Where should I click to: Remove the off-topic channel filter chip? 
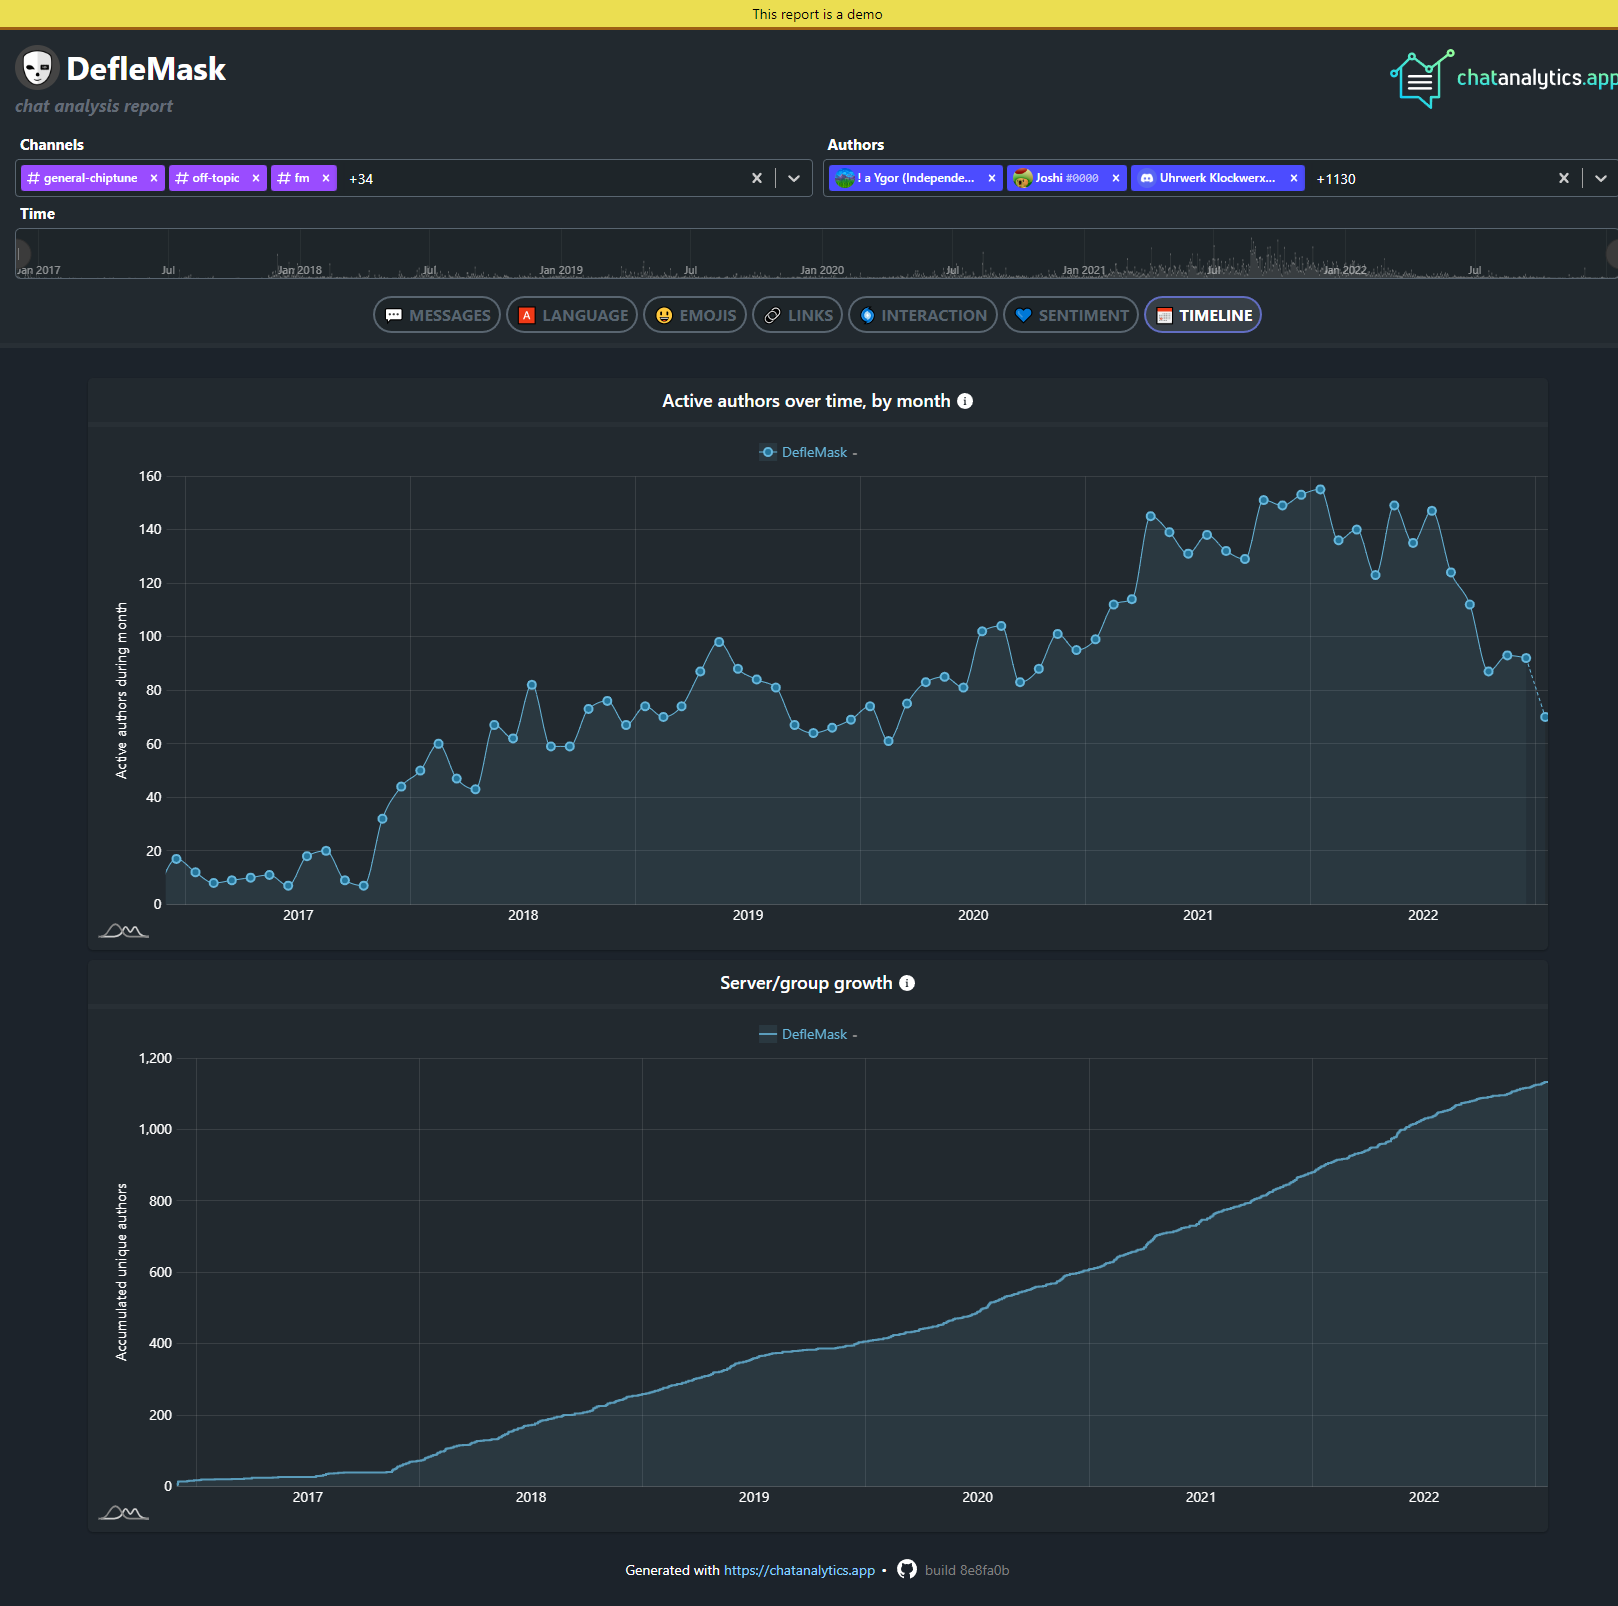coord(256,178)
